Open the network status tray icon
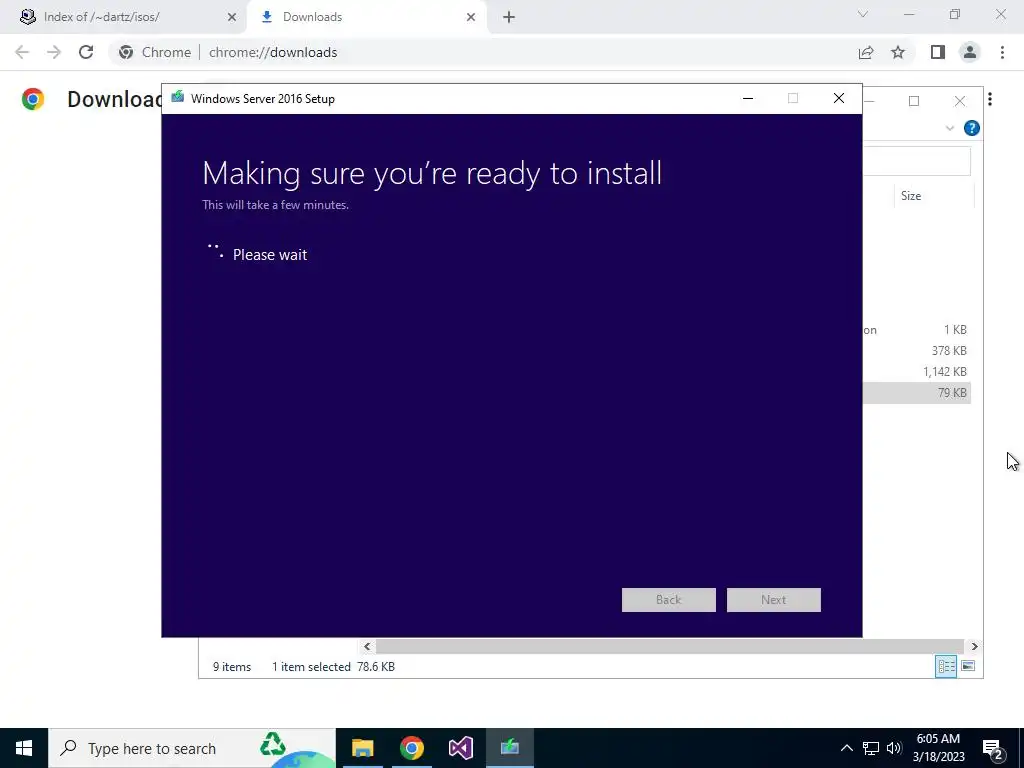 tap(871, 748)
